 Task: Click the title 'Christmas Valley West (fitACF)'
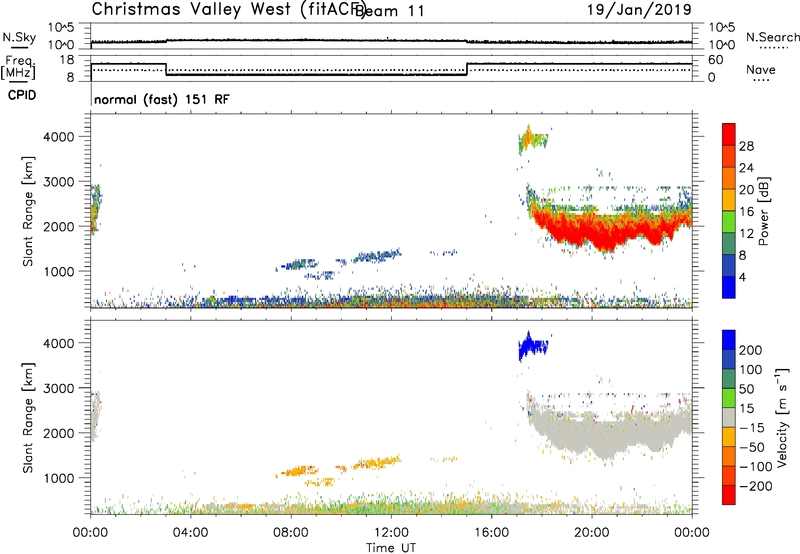(x=228, y=9)
